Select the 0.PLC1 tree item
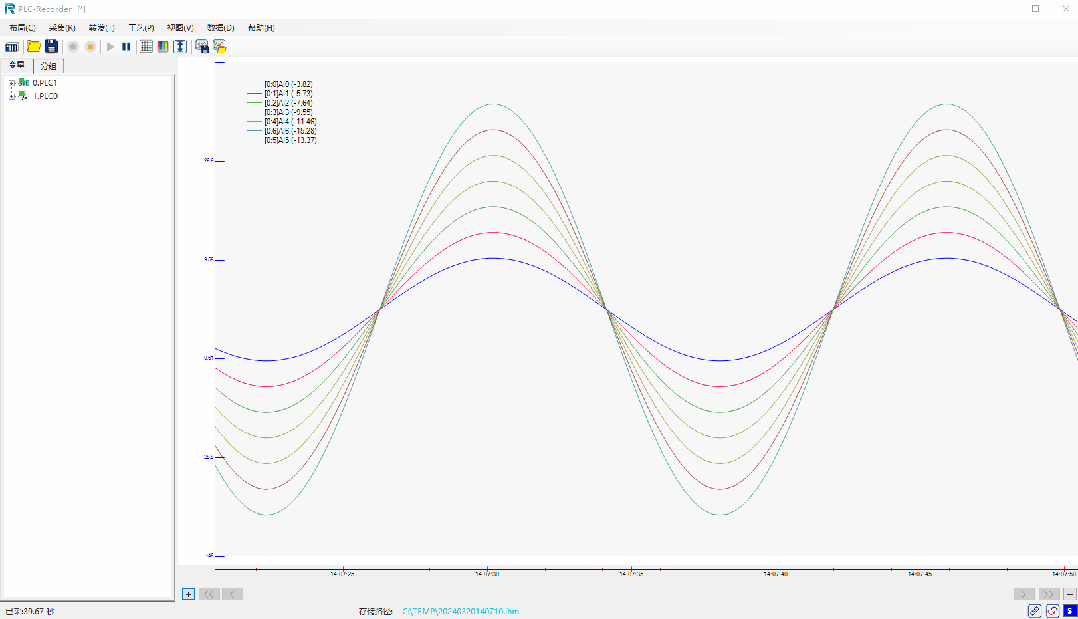Viewport: 1078px width, 619px height. [x=45, y=83]
